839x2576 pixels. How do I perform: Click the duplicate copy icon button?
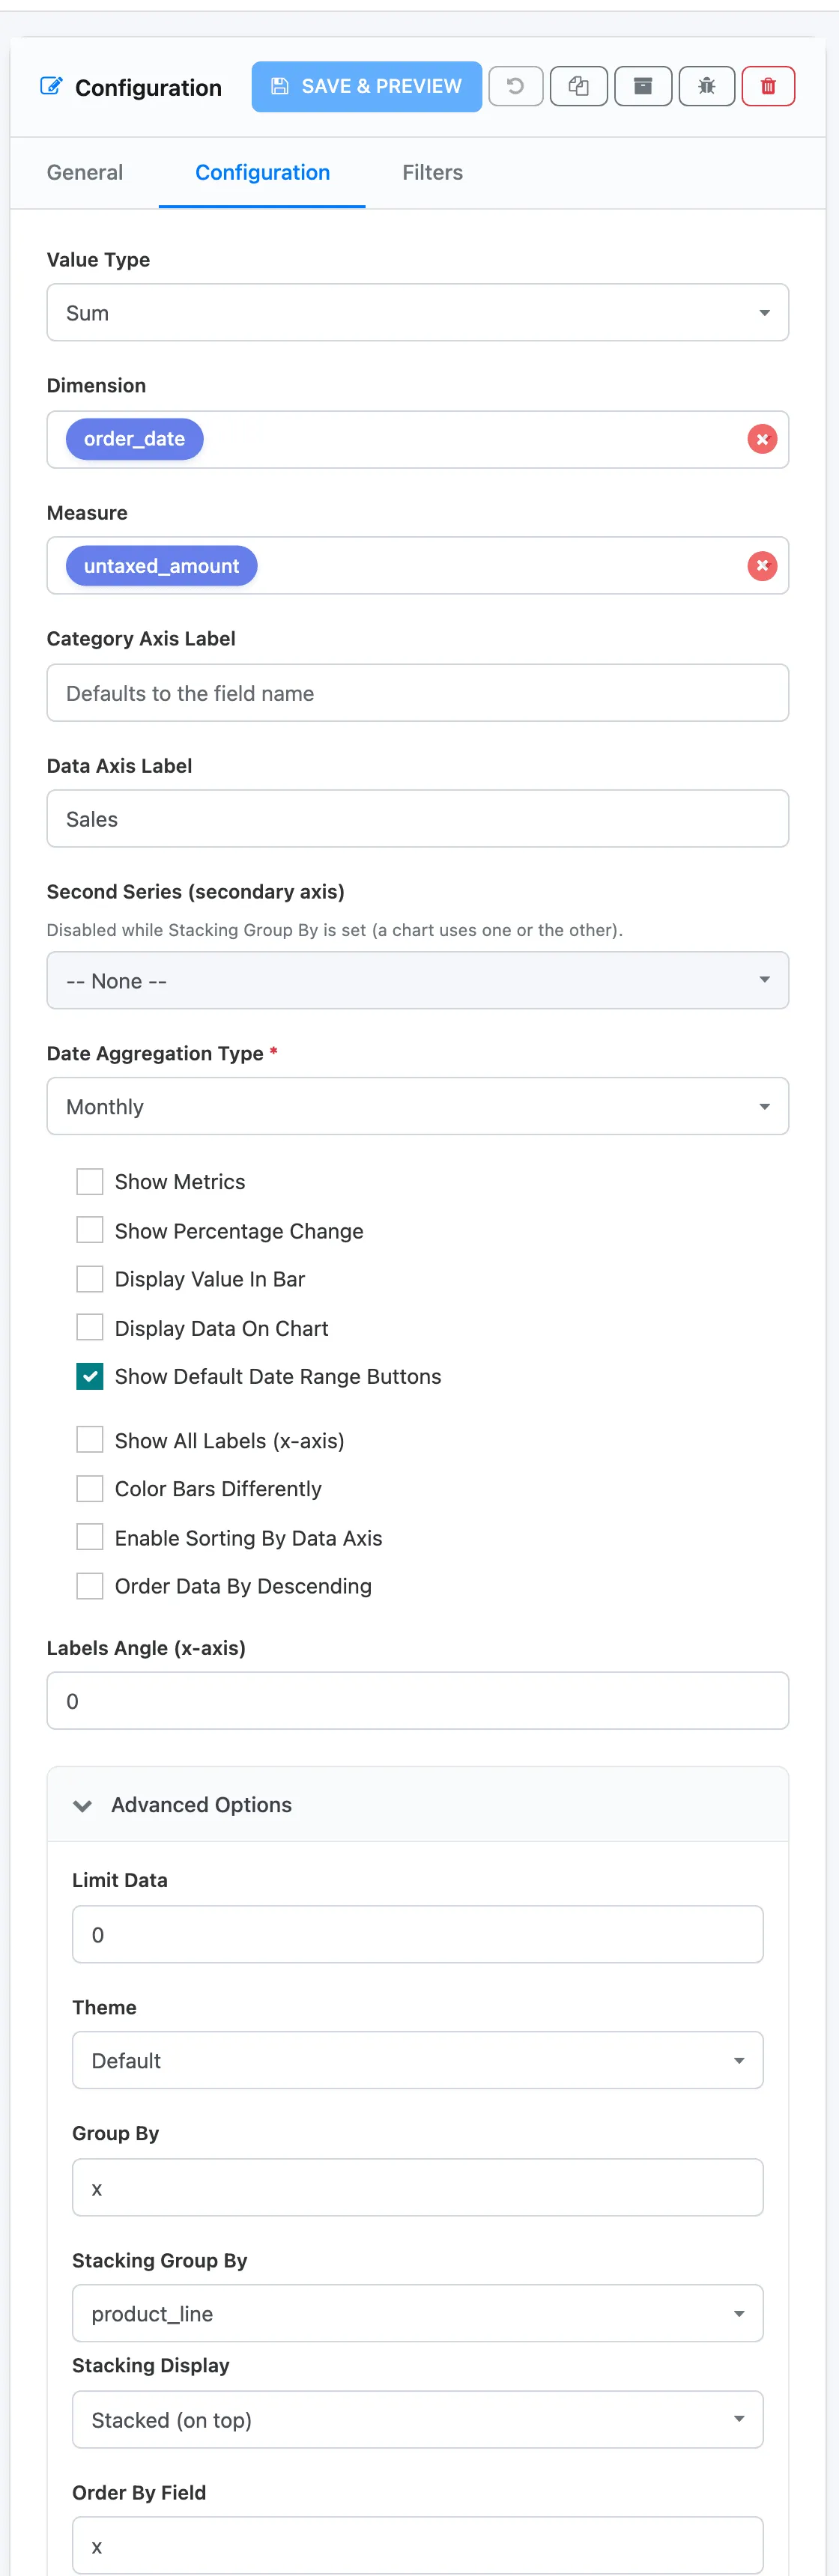(578, 86)
